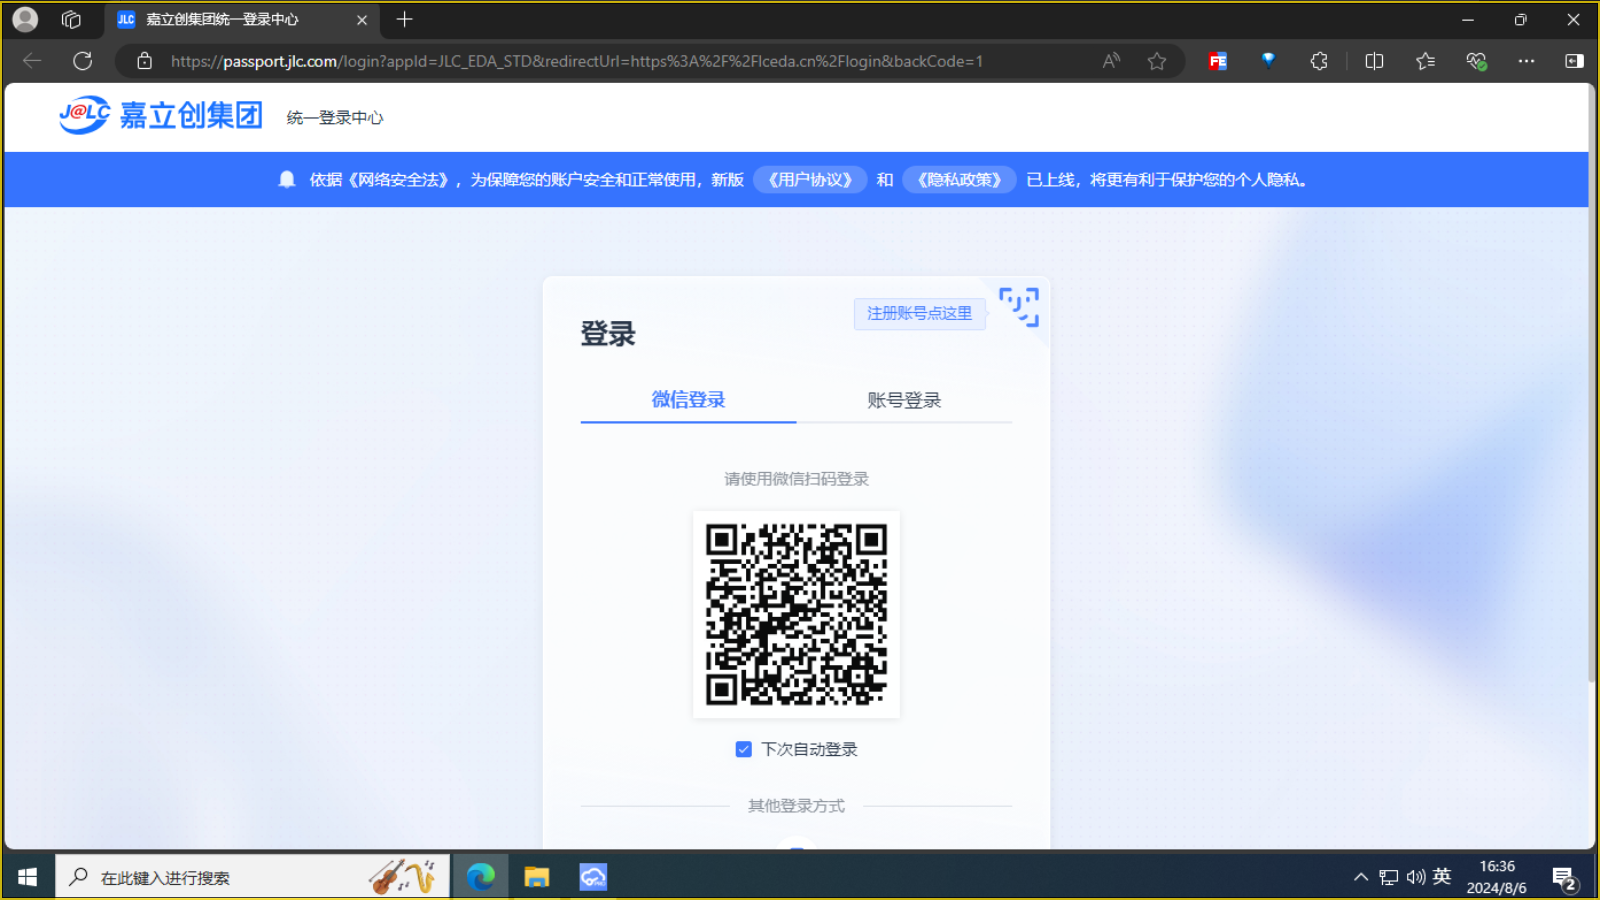
Task: Open the volume control tray icon
Action: [x=1416, y=877]
